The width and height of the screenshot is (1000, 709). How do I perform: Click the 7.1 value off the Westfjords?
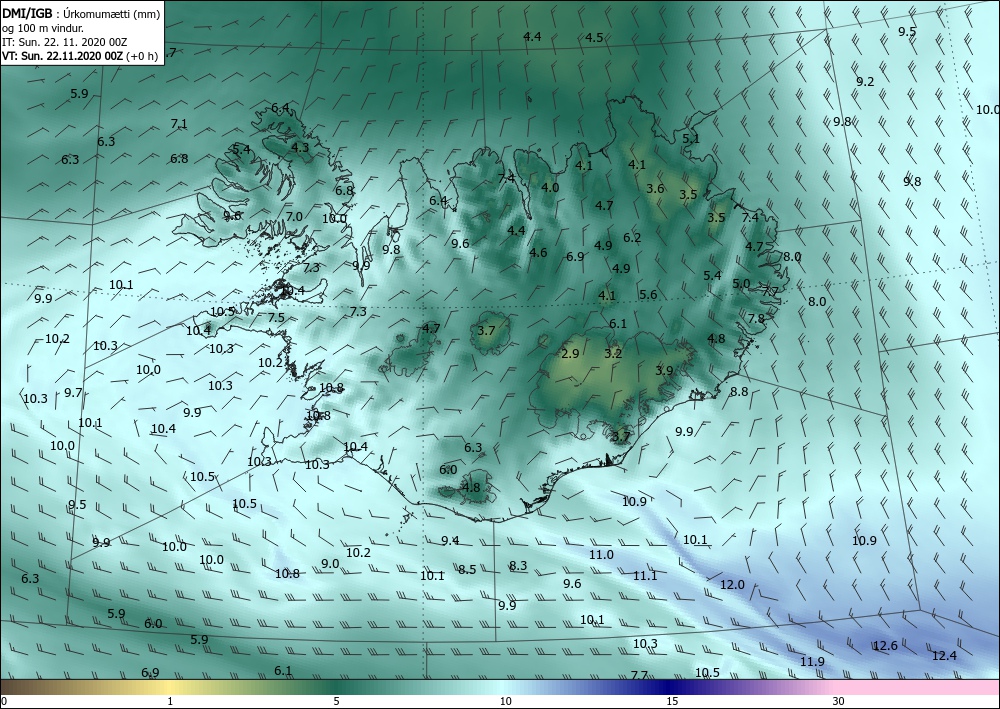coord(179,124)
